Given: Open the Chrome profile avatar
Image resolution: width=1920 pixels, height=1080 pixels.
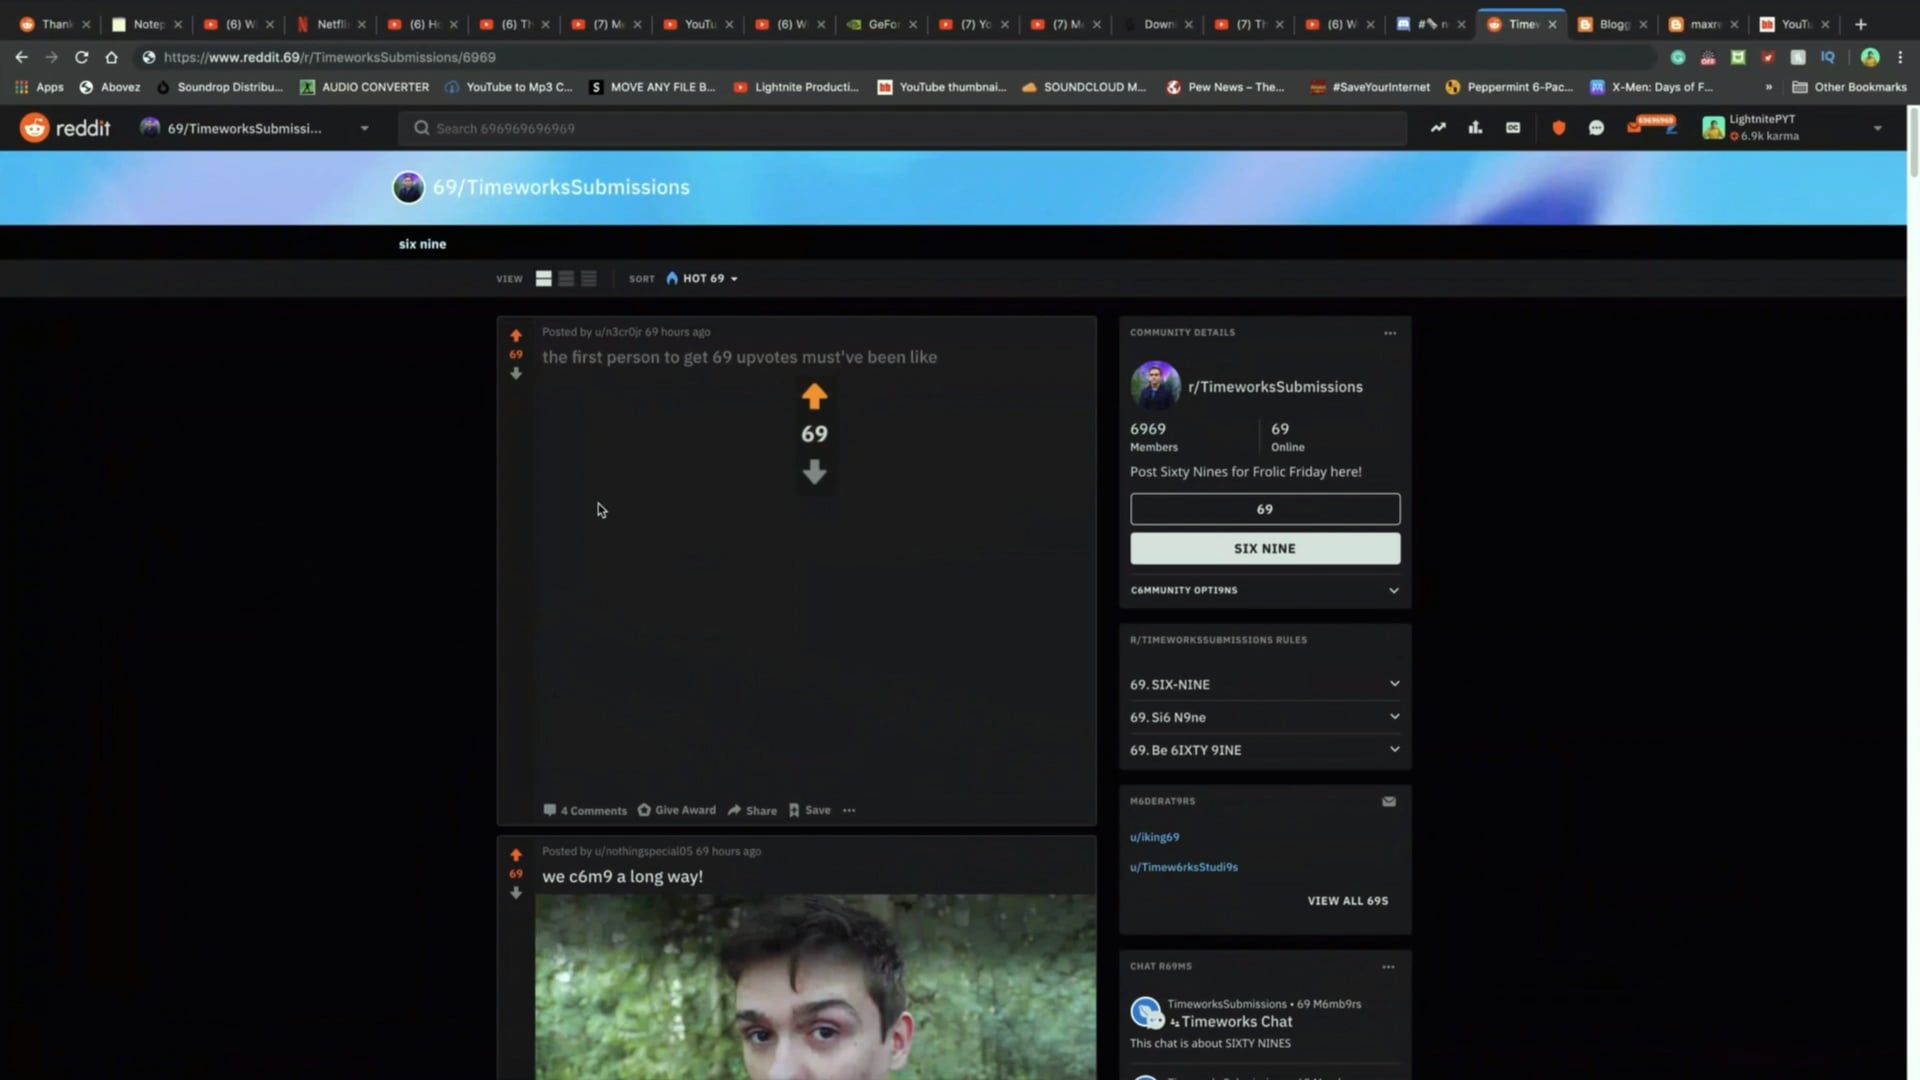Looking at the screenshot, I should click(1870, 57).
